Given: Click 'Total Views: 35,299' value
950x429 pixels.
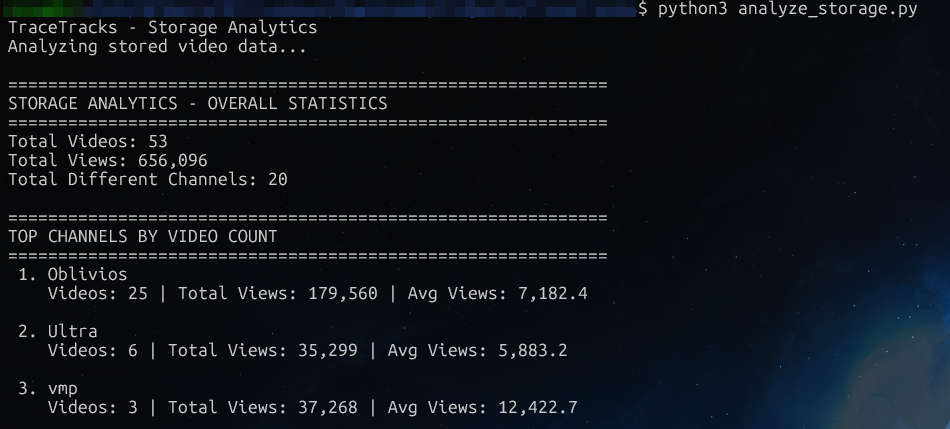Looking at the screenshot, I should pos(262,350).
